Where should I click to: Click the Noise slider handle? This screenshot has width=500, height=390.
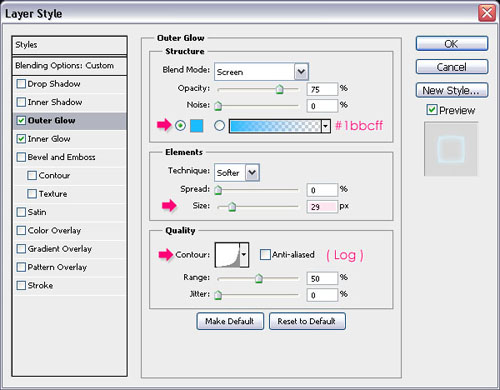click(x=218, y=106)
